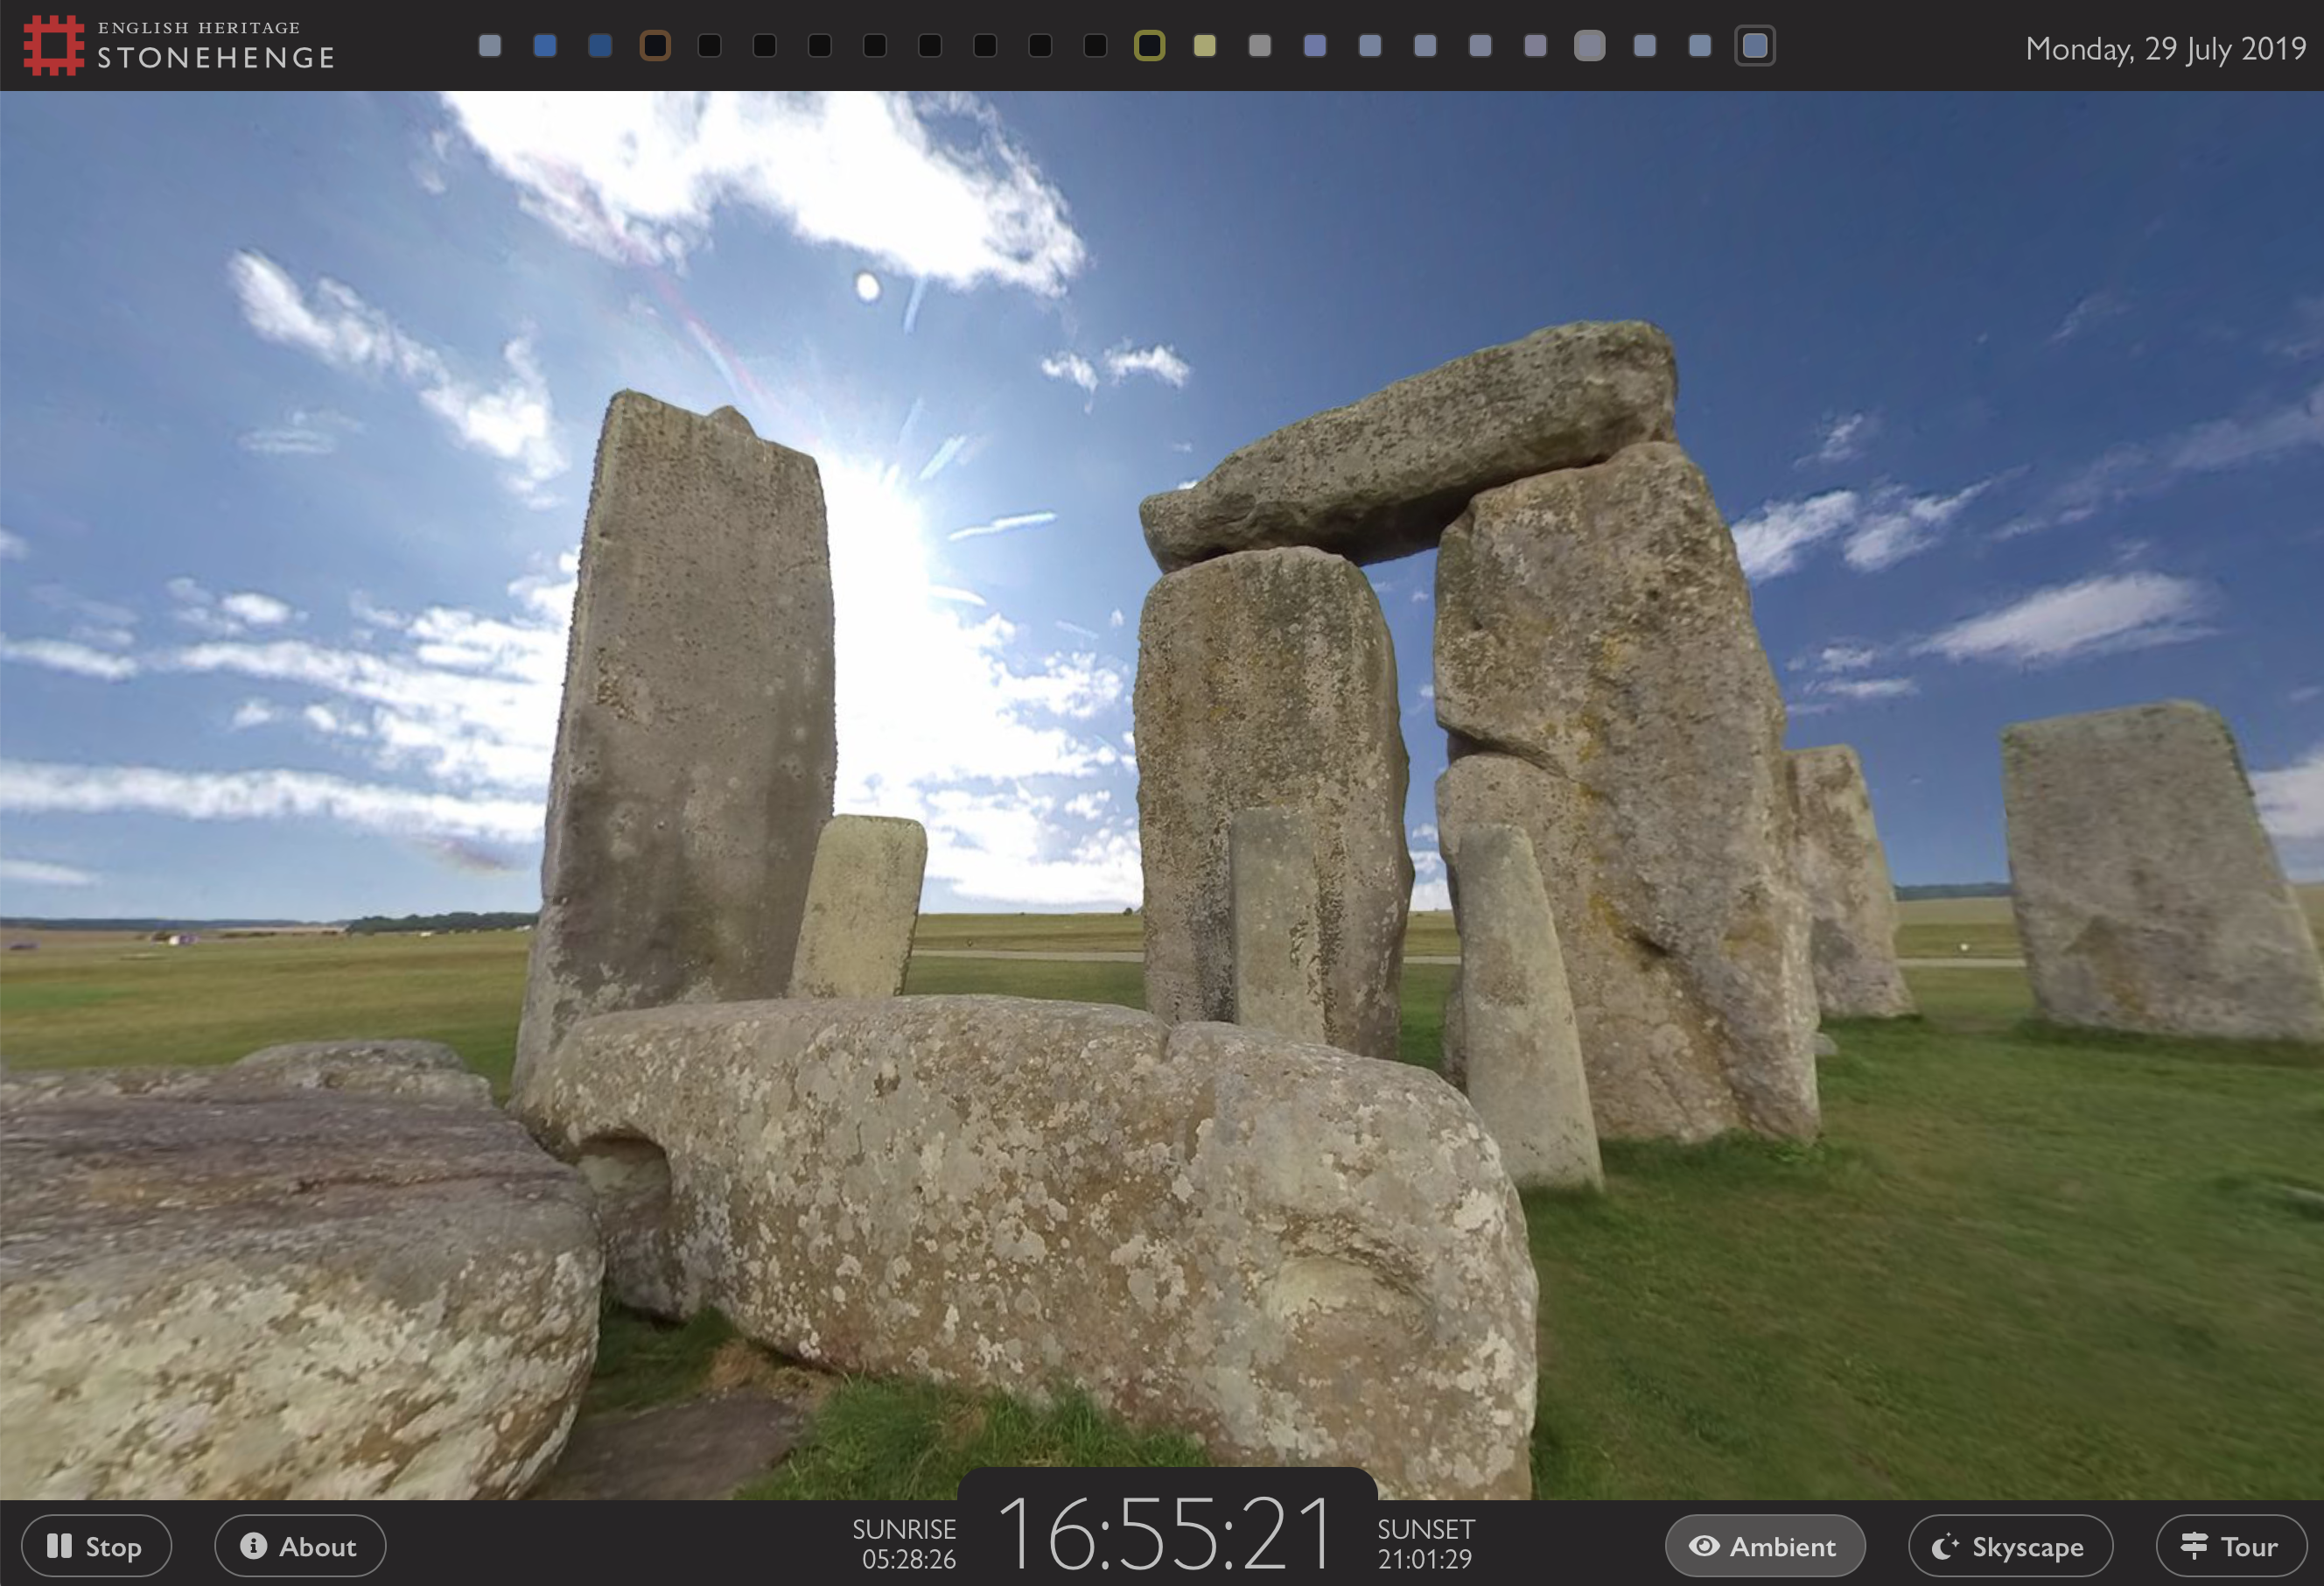
Task: Switch to Skyscape moon view
Action: point(2010,1546)
